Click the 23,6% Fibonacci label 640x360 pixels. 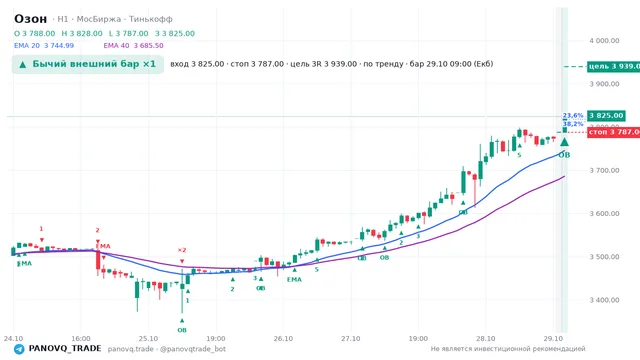573,116
